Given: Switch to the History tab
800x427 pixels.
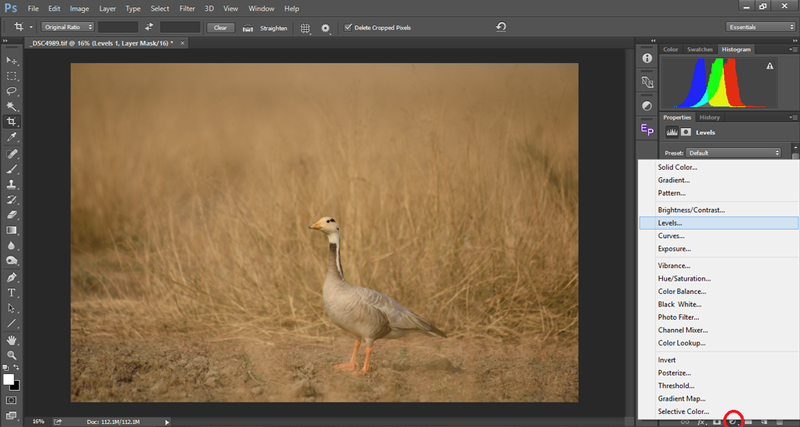Looking at the screenshot, I should tap(709, 117).
